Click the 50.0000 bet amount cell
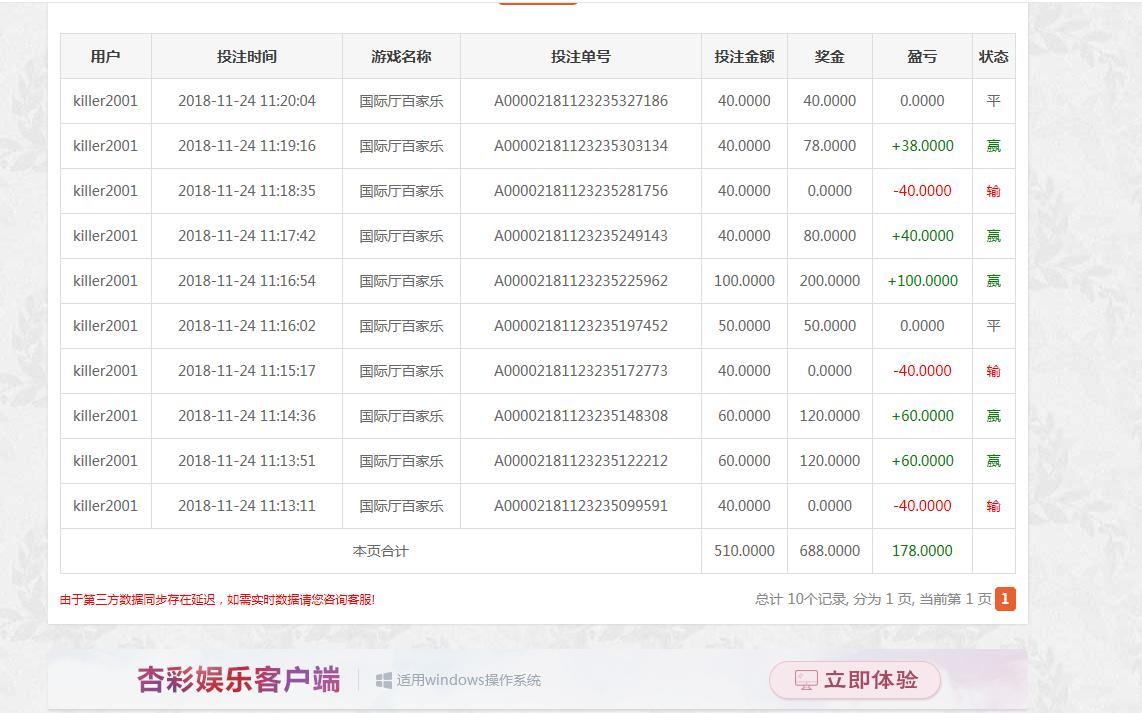Viewport: 1142px width, 713px height. click(x=744, y=326)
